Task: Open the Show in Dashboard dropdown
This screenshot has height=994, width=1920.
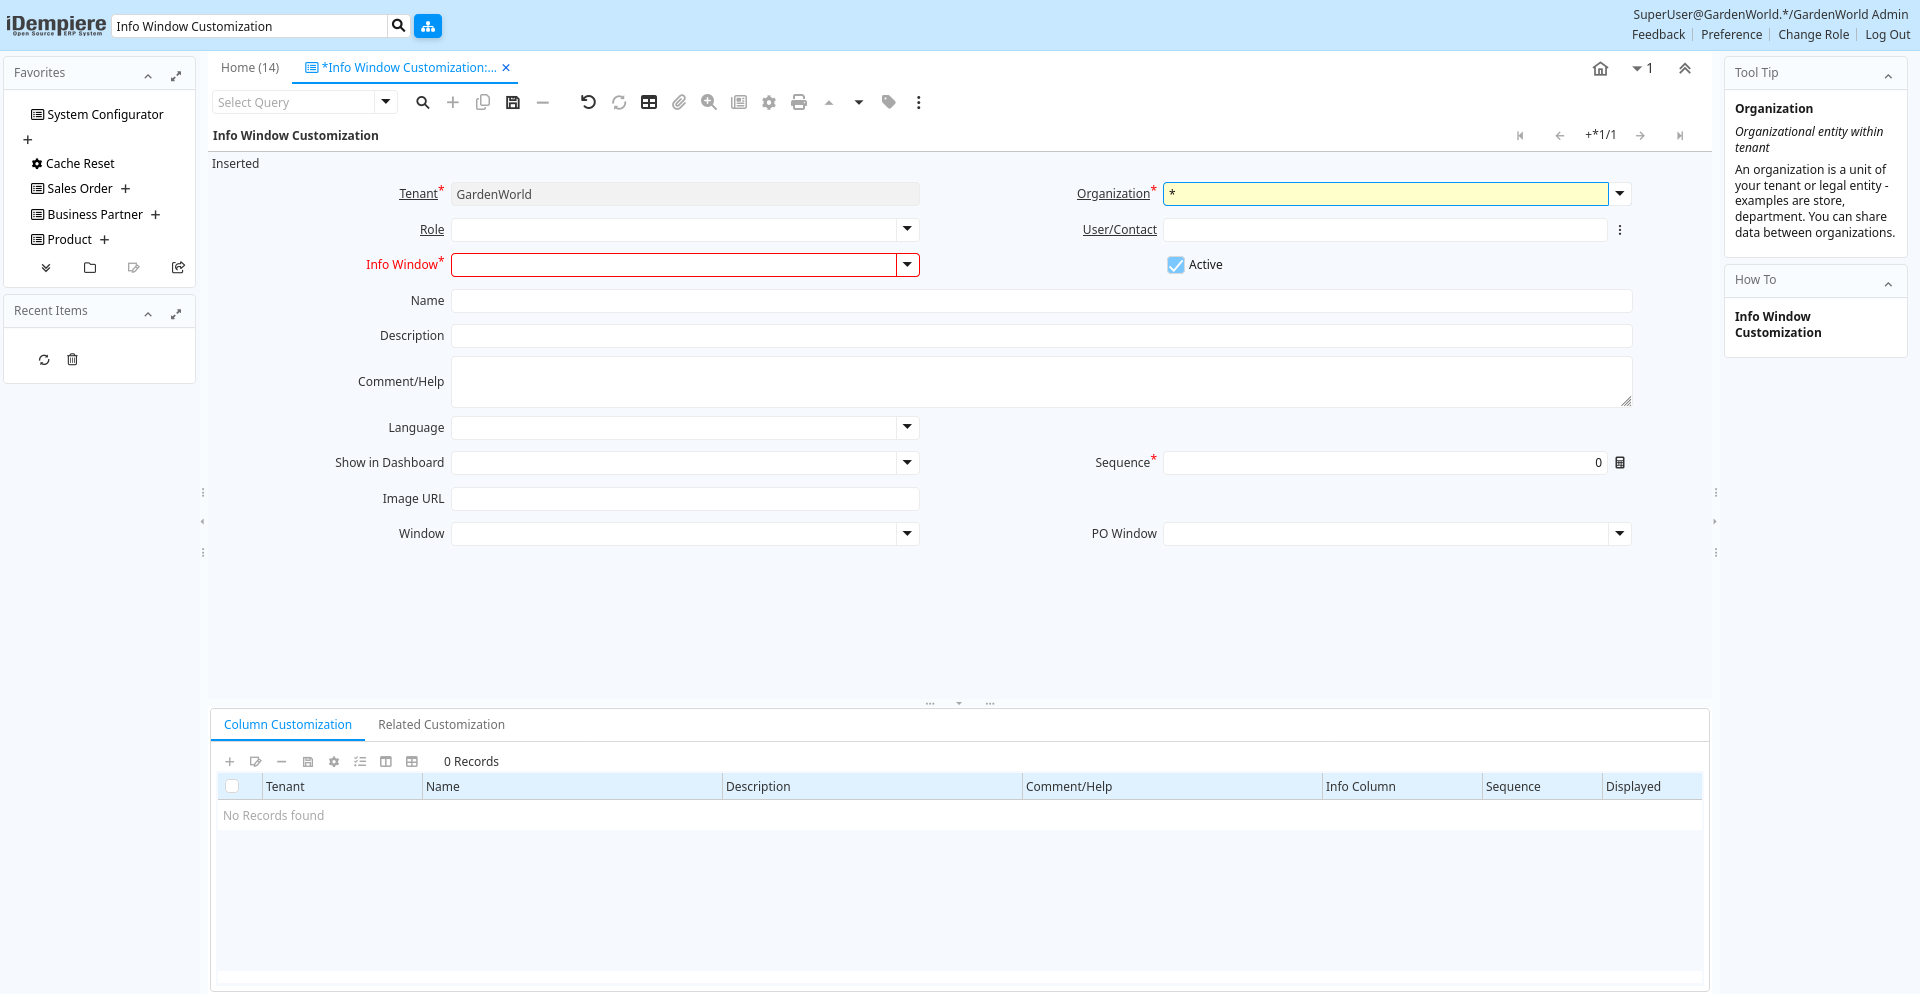Action: tap(907, 463)
